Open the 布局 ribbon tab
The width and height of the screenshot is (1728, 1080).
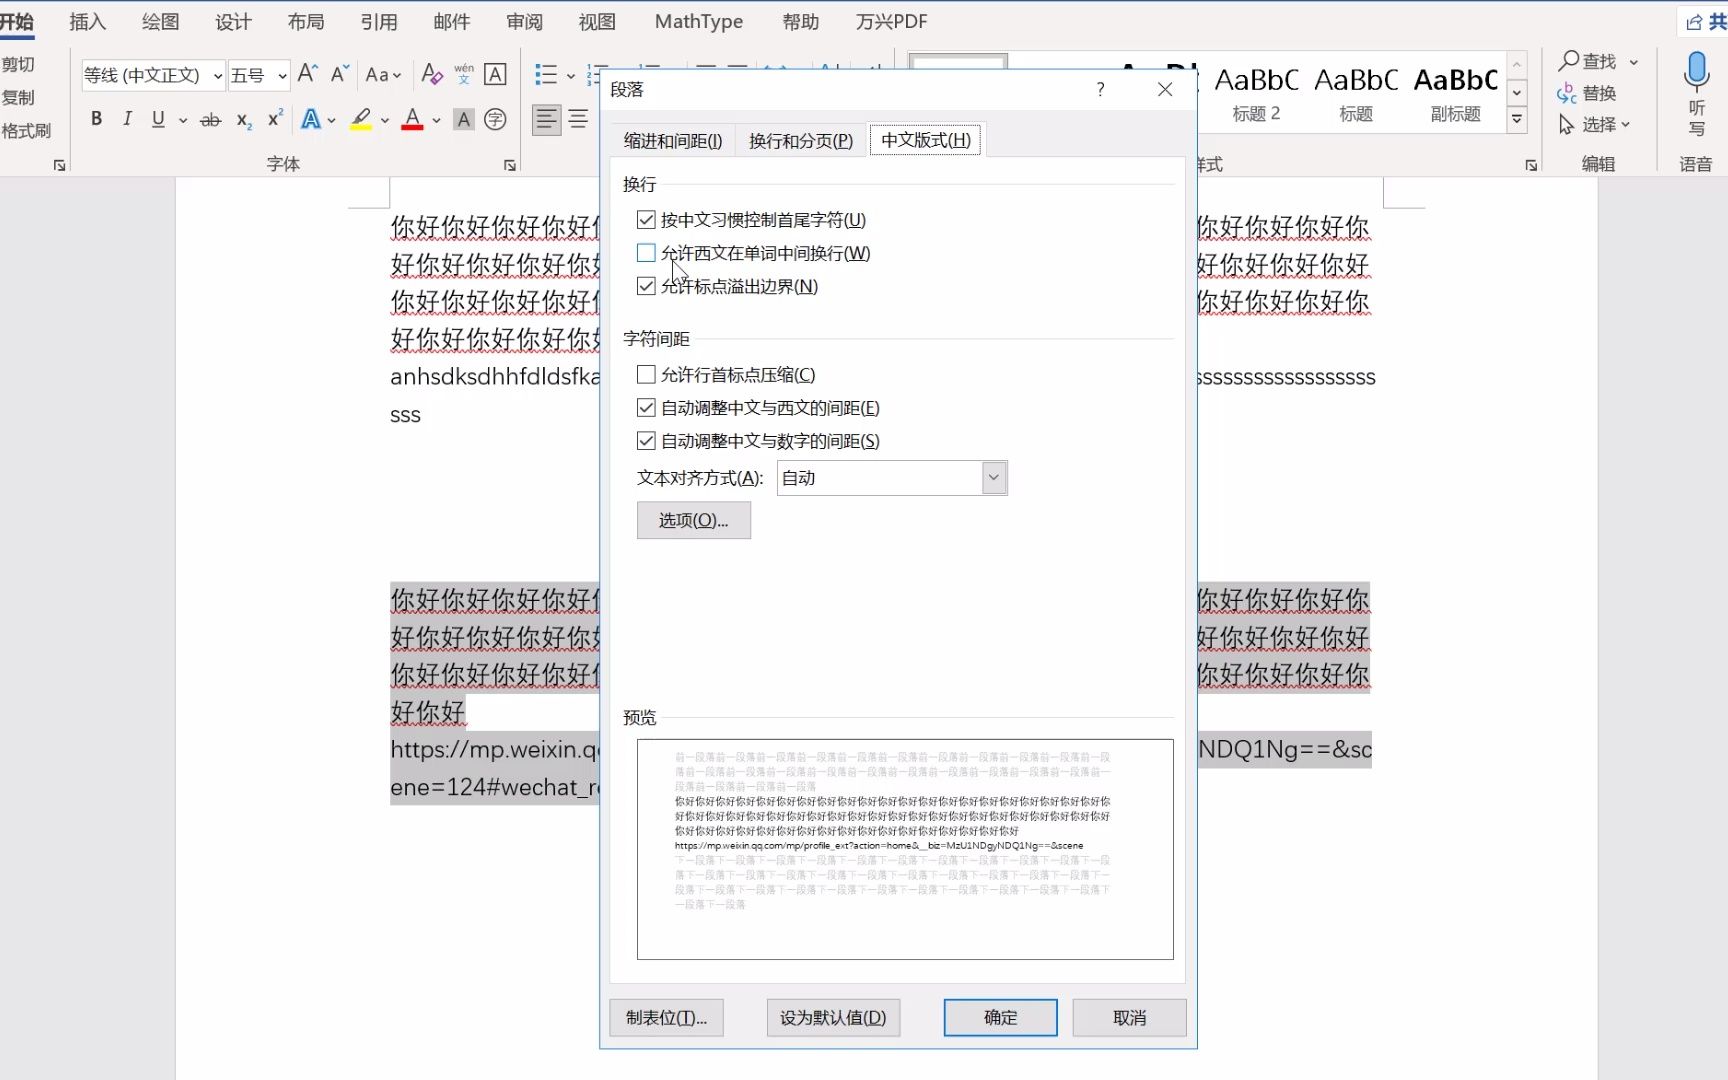[x=306, y=21]
